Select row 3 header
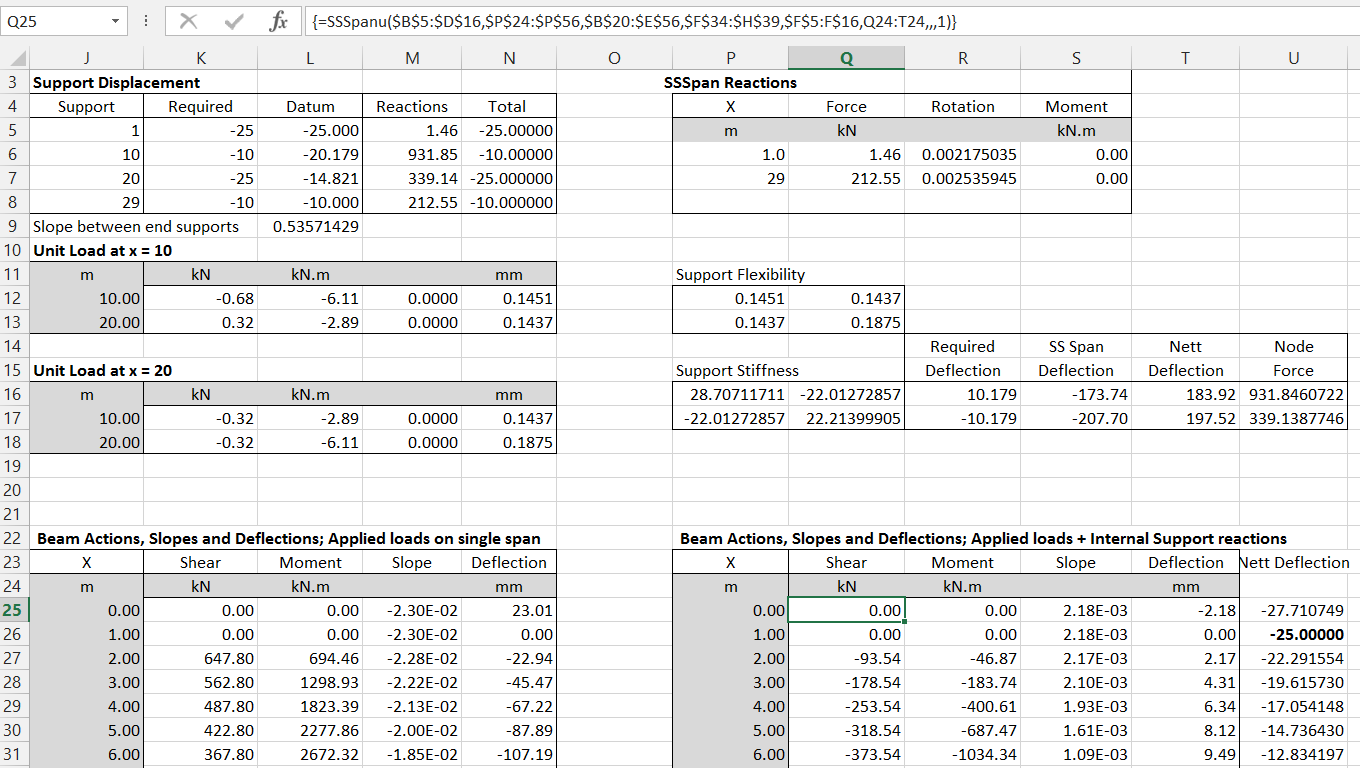This screenshot has height=768, width=1360. (x=14, y=82)
